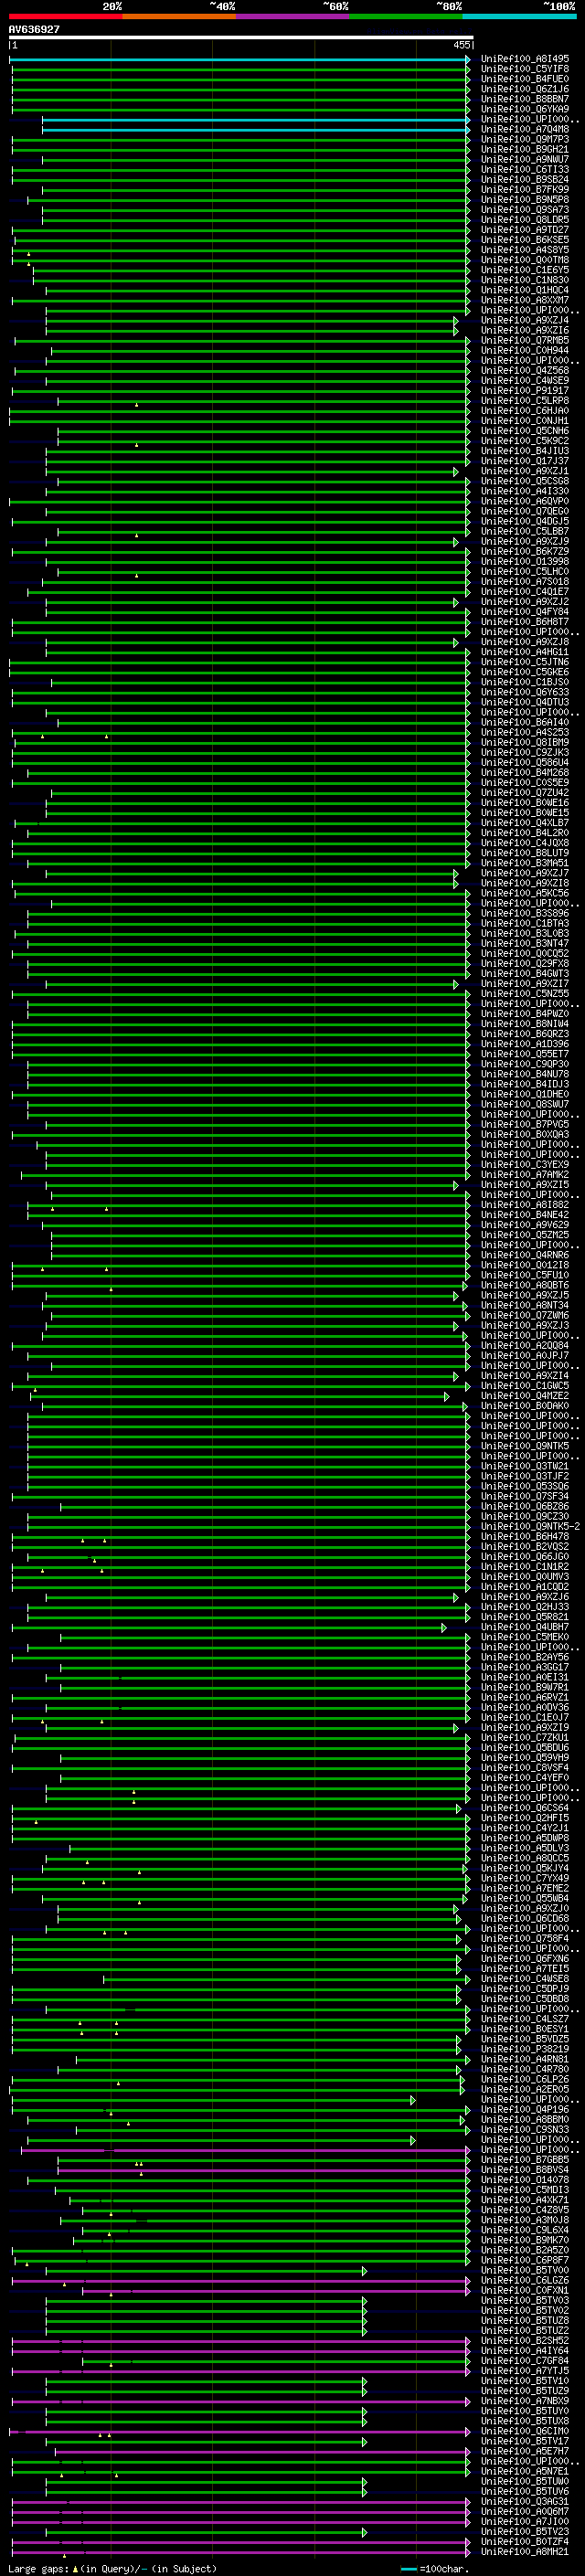This screenshot has height=2576, width=585.
Task: Select label UniRef100_A9XZJ4
Action: point(525,321)
